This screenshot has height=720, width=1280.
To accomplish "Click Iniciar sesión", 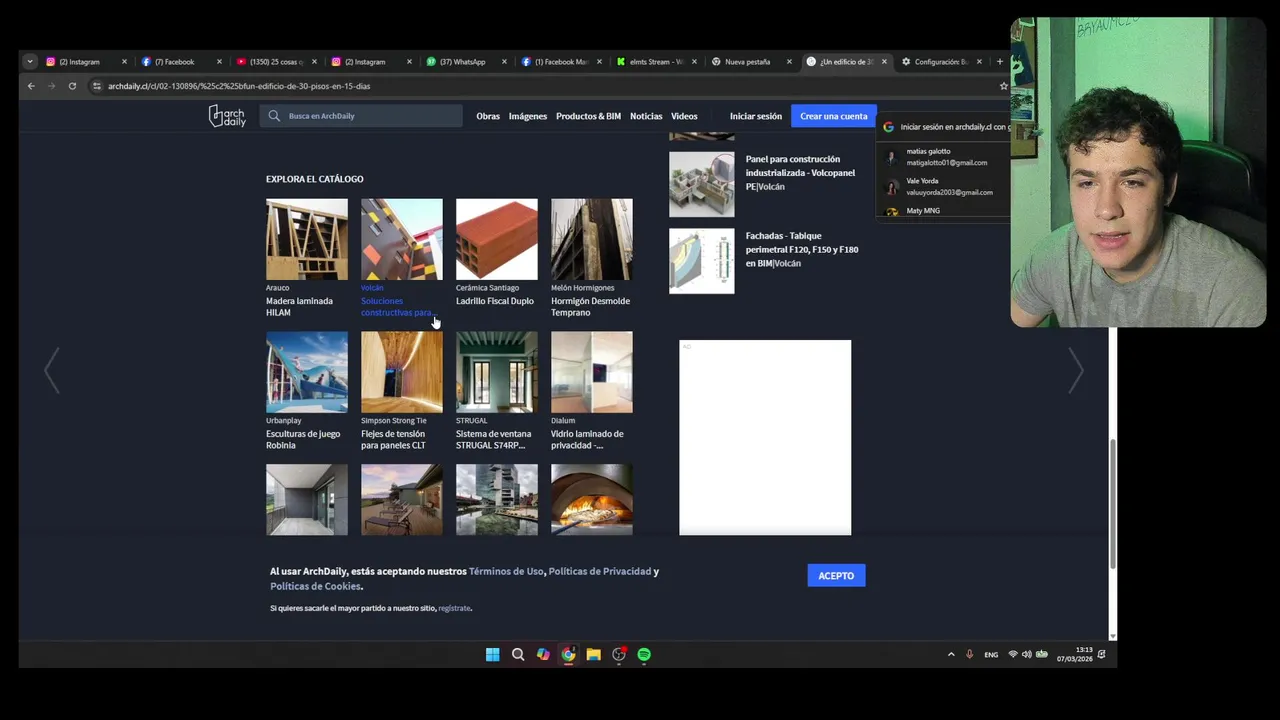I will pyautogui.click(x=756, y=116).
